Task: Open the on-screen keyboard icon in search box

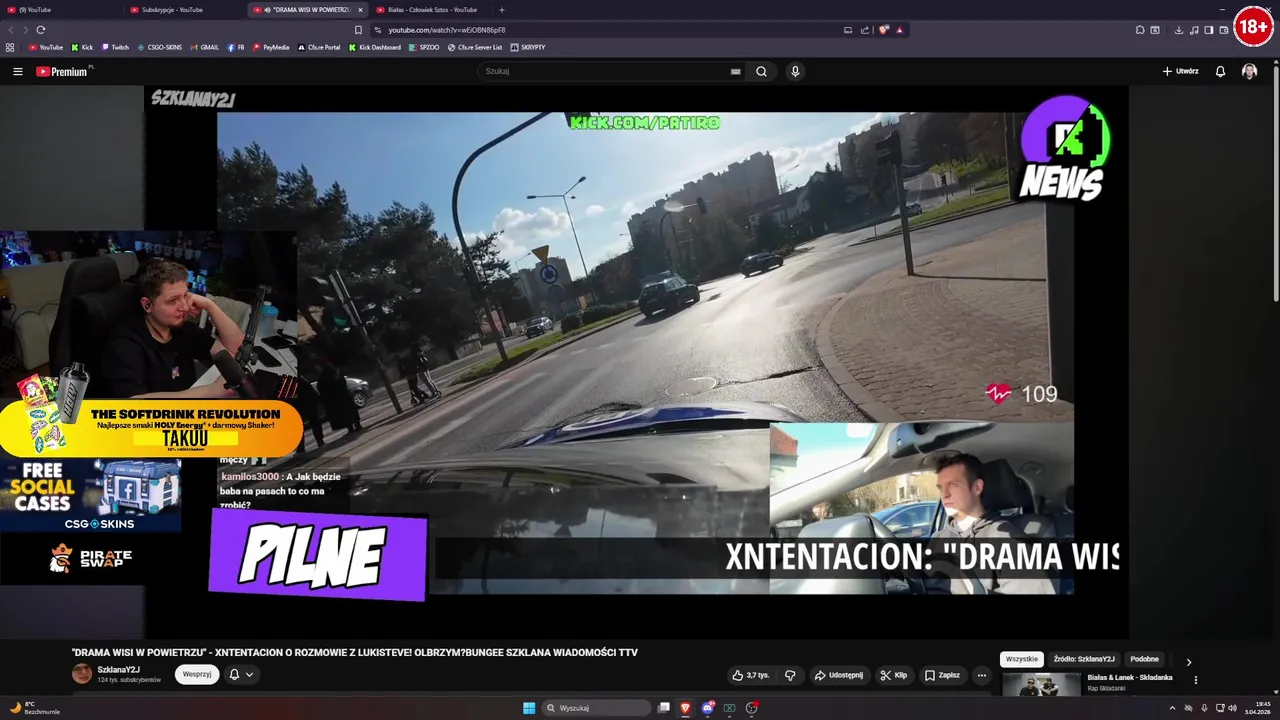Action: point(735,71)
